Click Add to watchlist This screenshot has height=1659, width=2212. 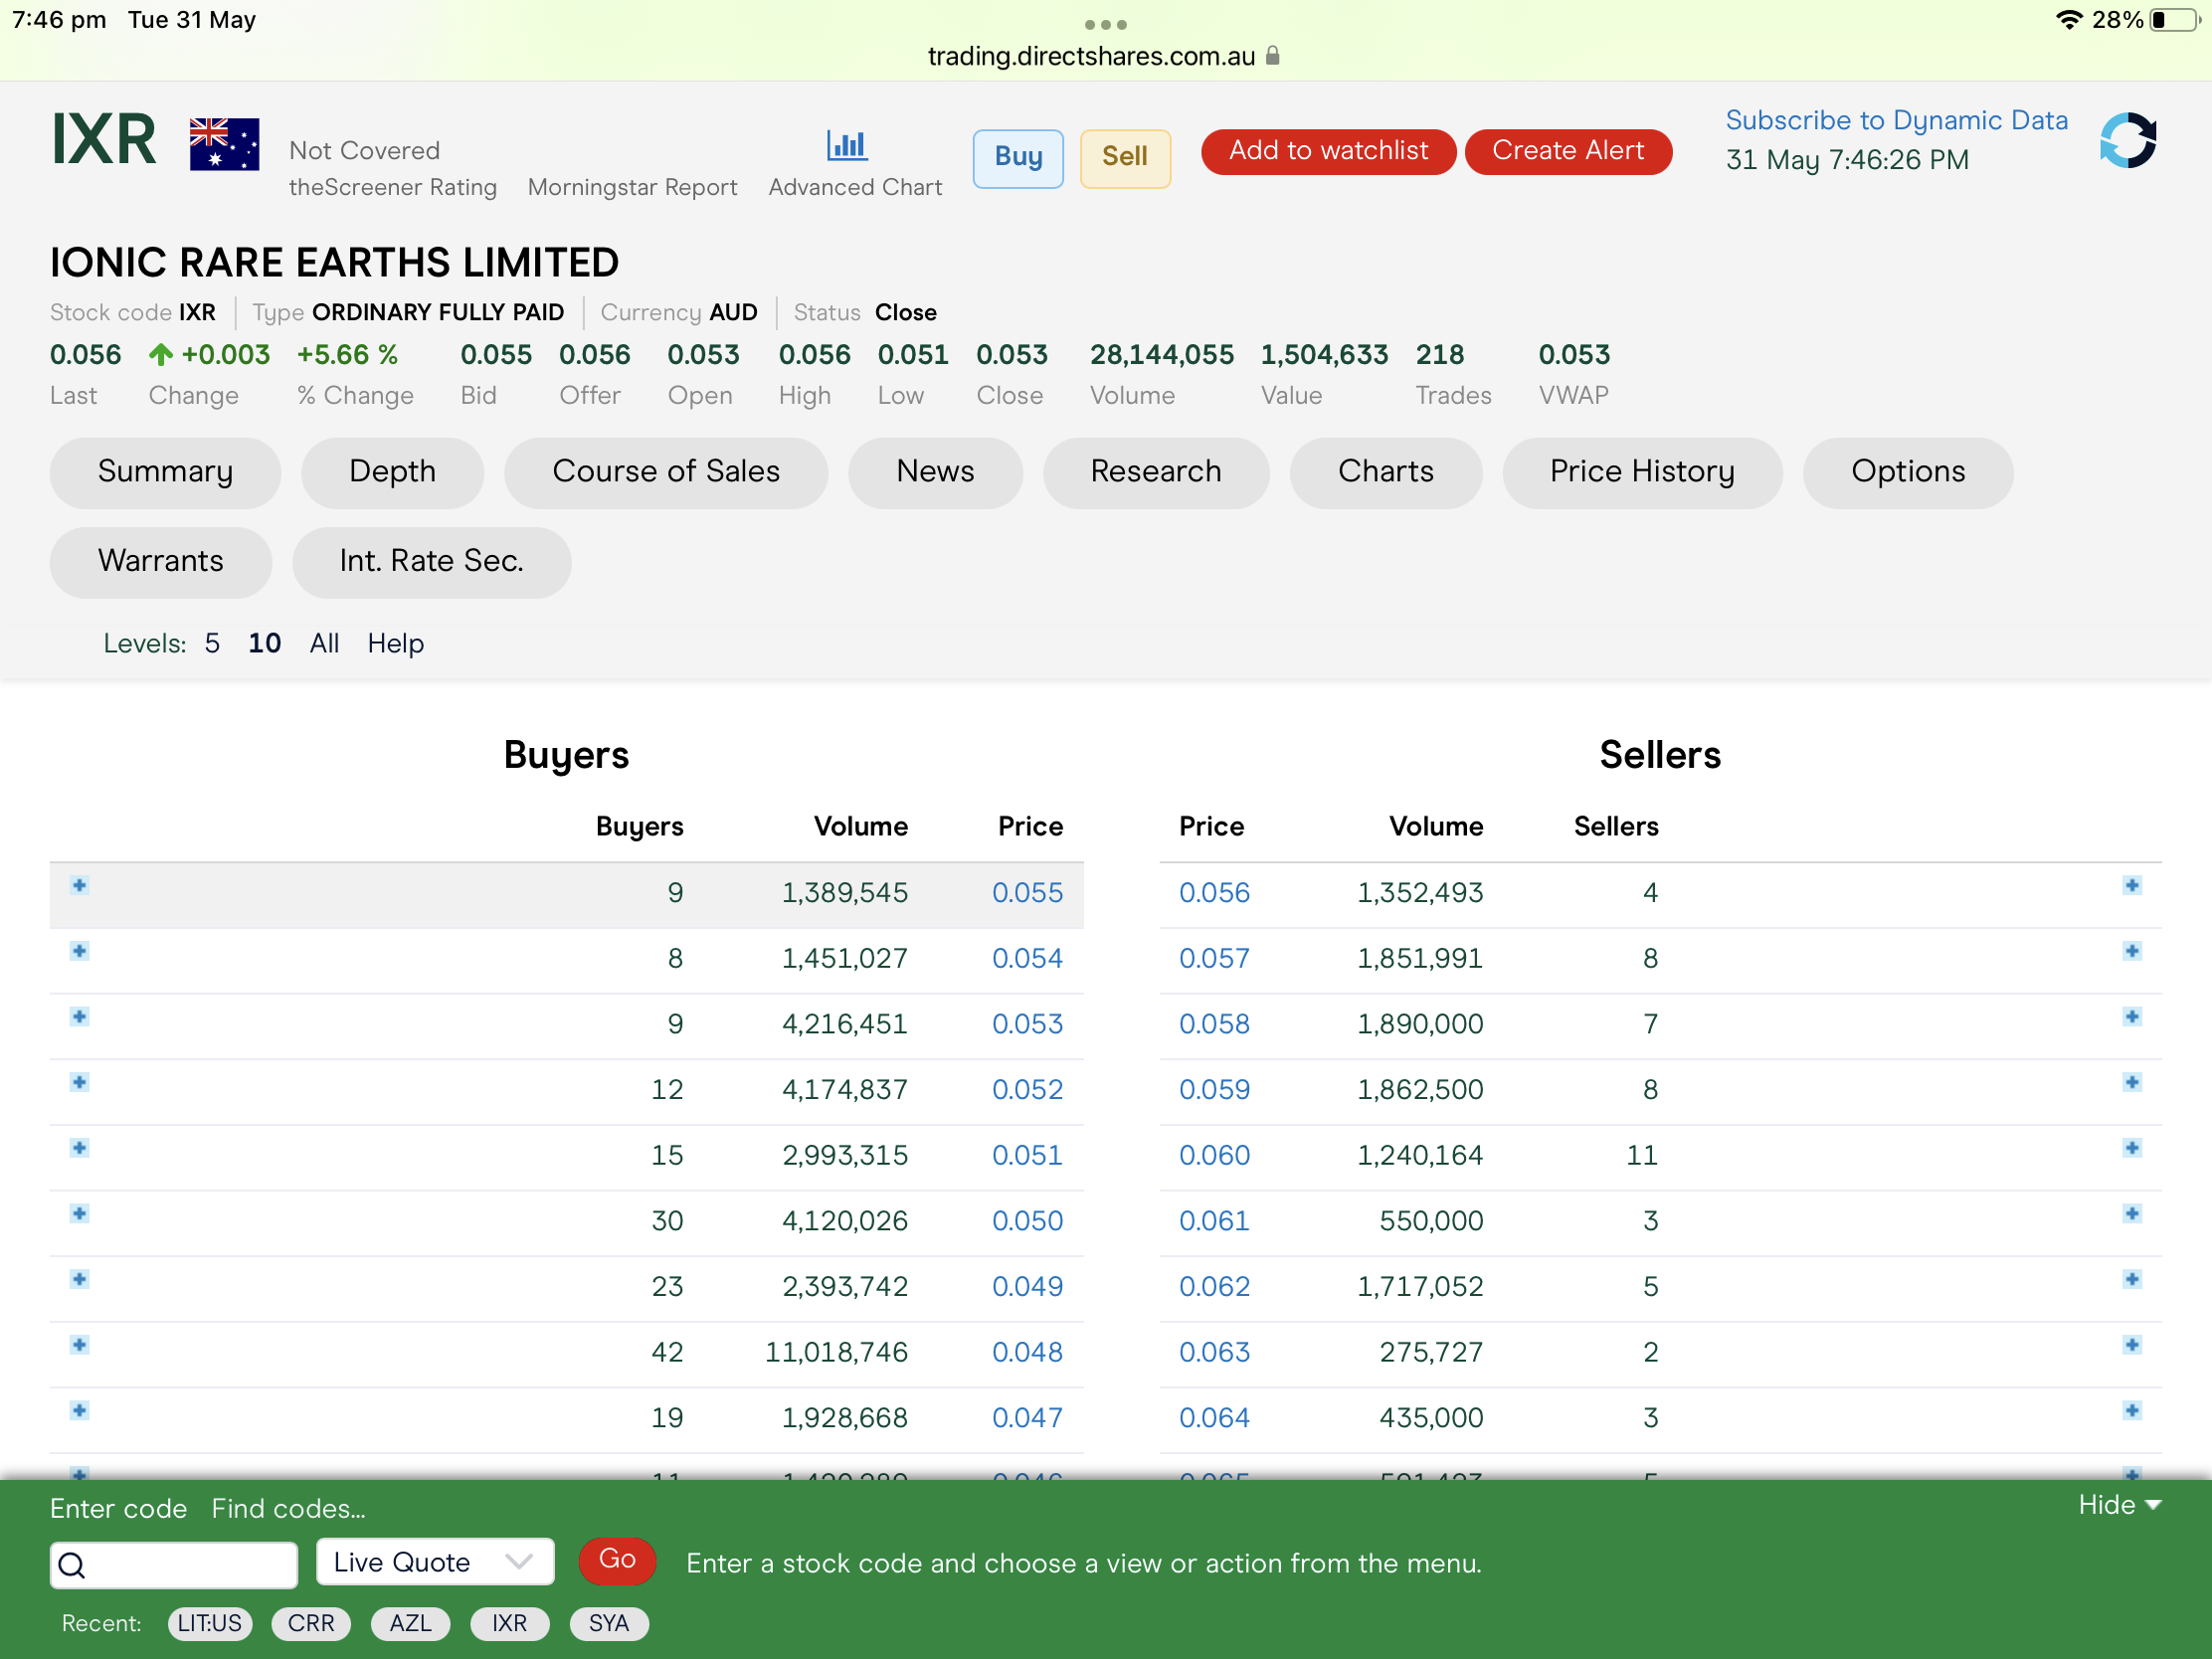[1328, 152]
